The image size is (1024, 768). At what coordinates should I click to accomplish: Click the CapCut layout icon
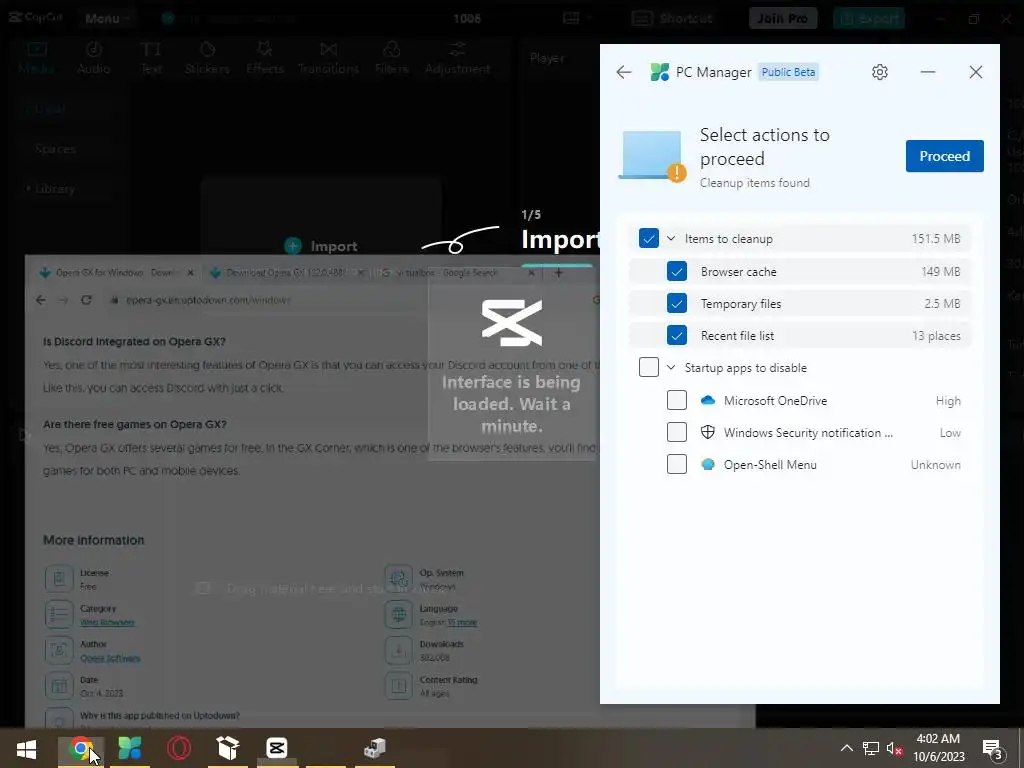coord(571,18)
